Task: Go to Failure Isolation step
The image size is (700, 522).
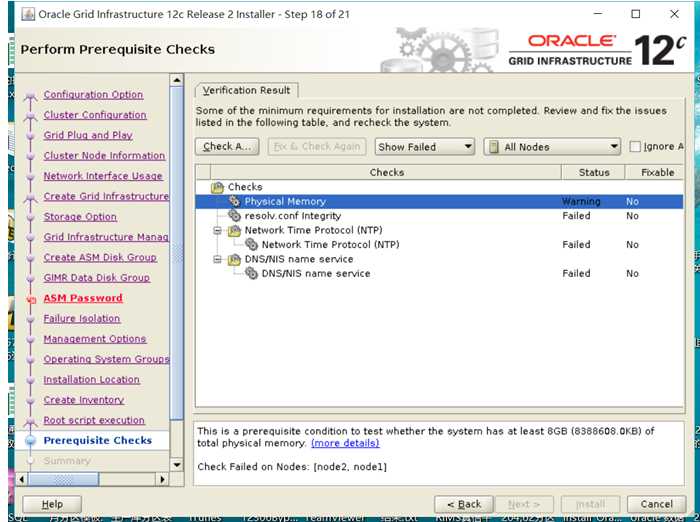Action: pyautogui.click(x=82, y=318)
